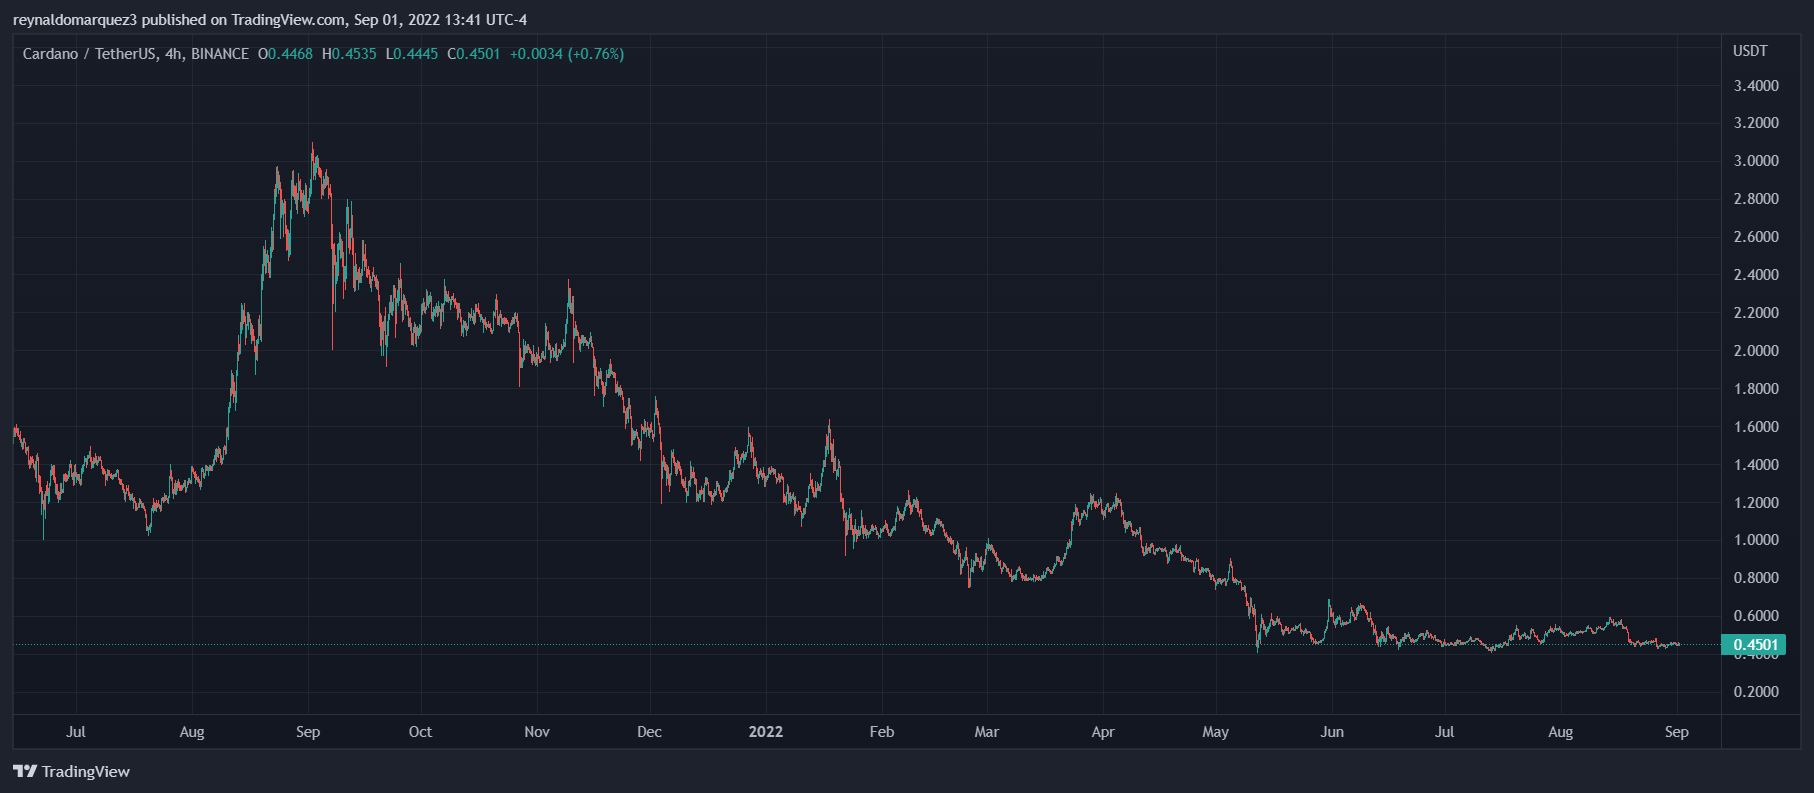This screenshot has width=1814, height=793.
Task: Click the Nov label on time axis
Action: pyautogui.click(x=537, y=732)
